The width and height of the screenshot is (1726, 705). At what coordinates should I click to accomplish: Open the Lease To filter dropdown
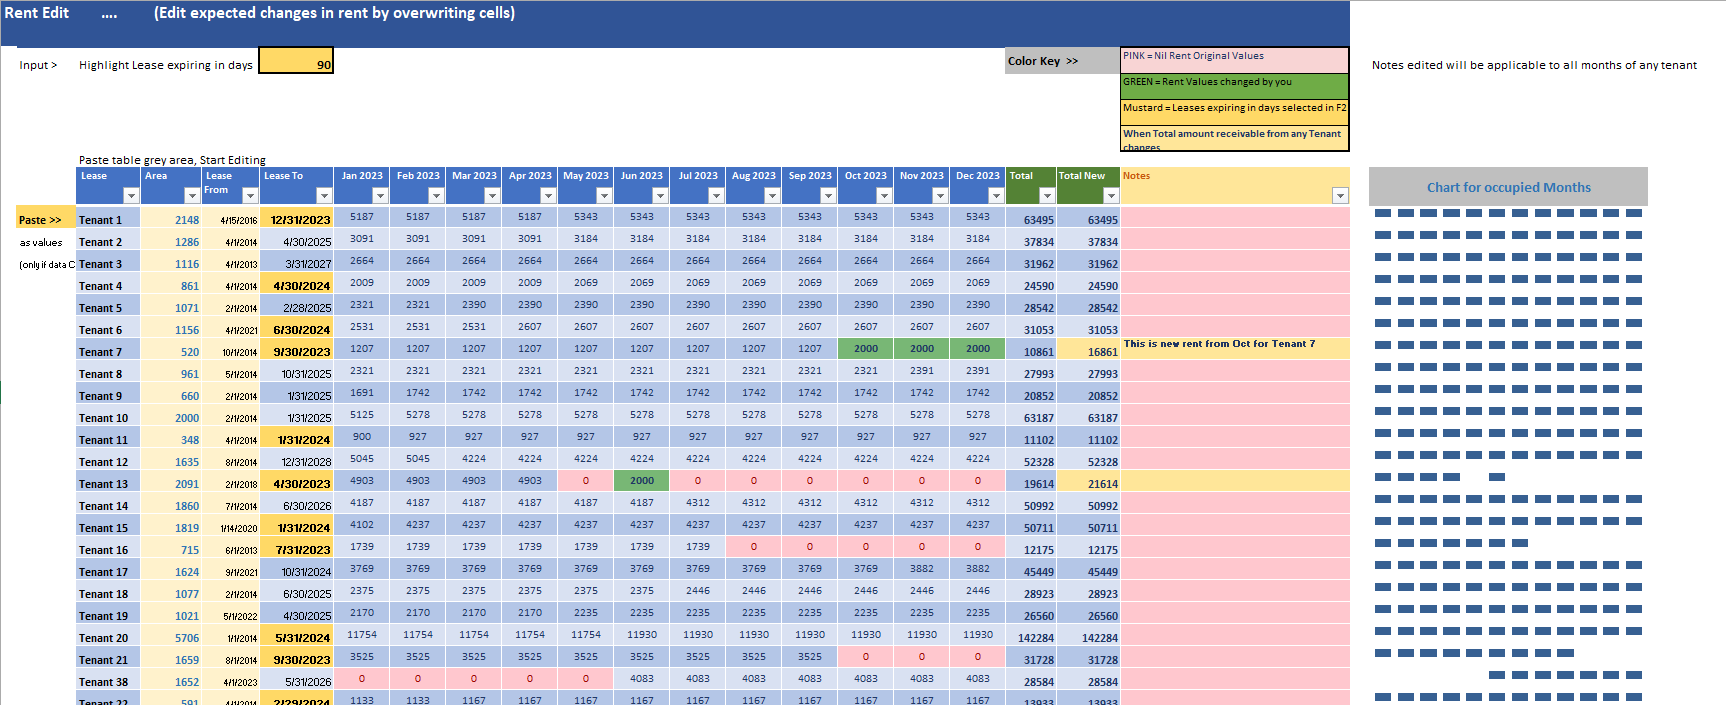point(324,196)
